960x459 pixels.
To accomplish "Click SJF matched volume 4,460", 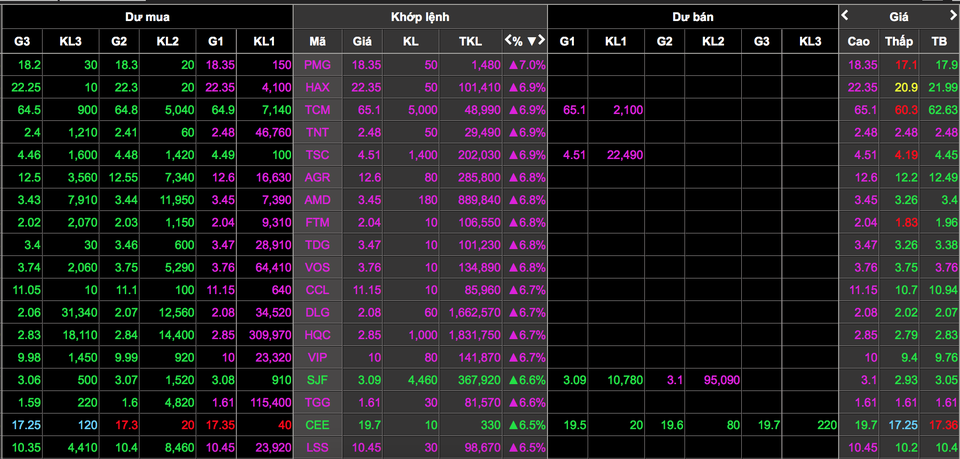I will tap(422, 380).
